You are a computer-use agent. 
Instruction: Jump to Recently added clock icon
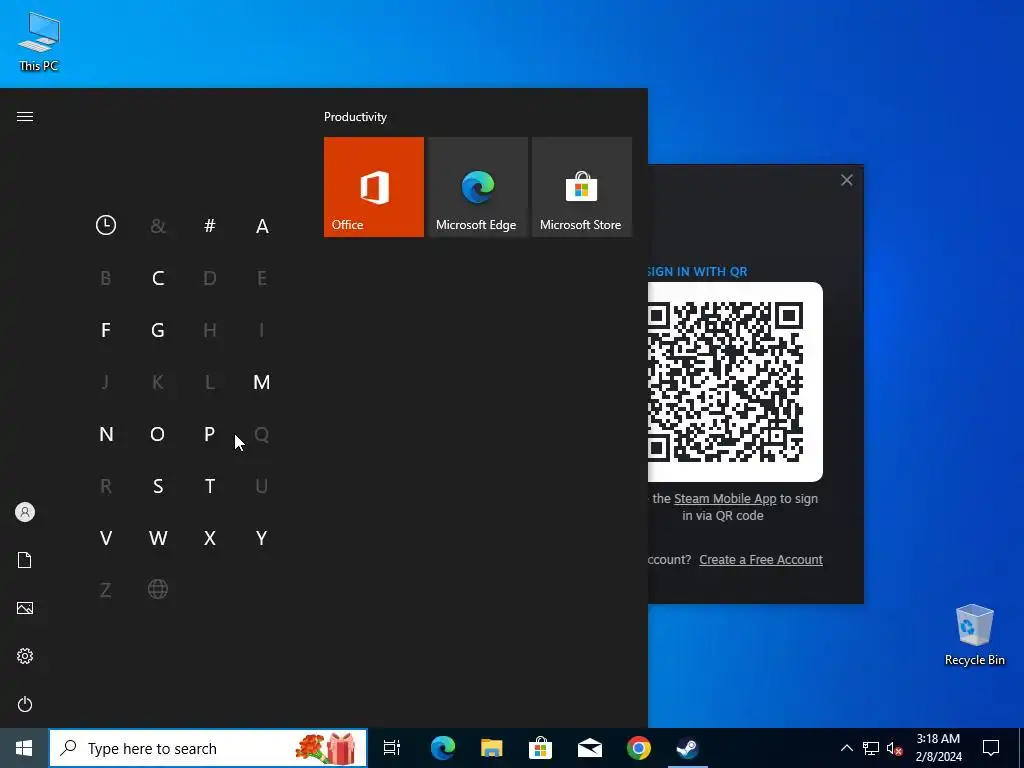(x=106, y=225)
